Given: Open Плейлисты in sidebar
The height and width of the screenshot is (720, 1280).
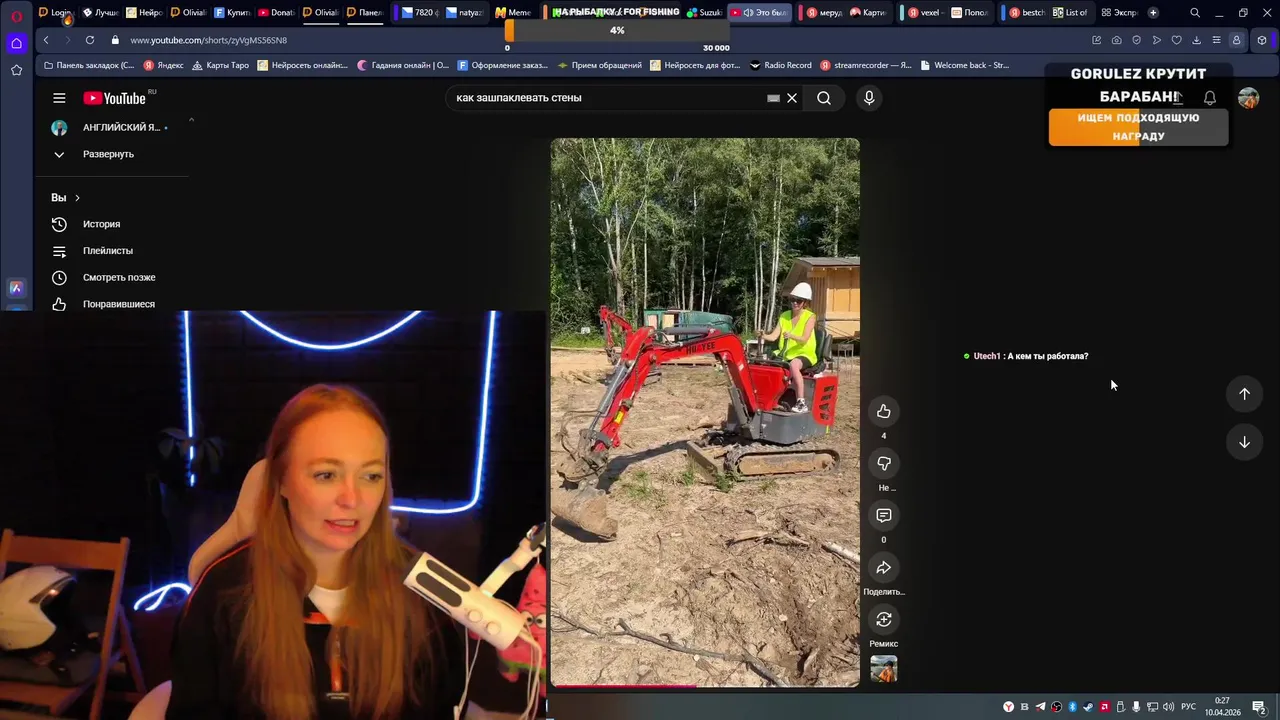Looking at the screenshot, I should (107, 251).
